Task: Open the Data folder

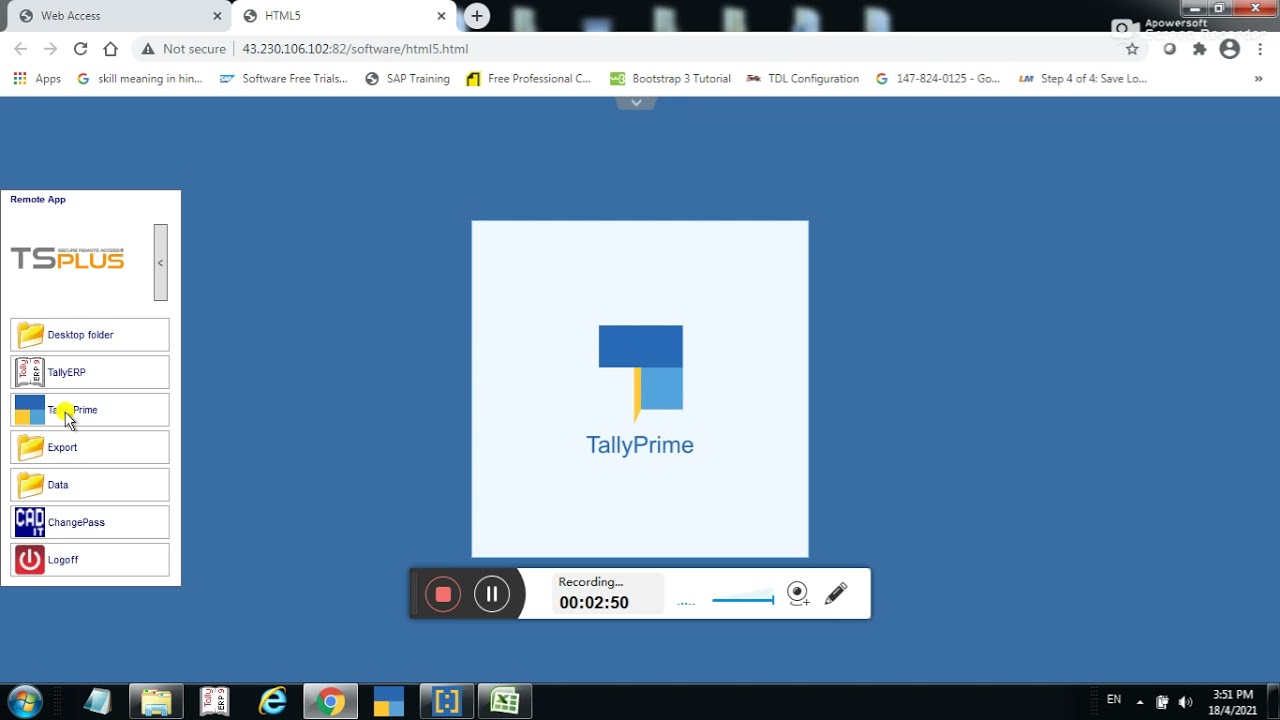Action: [x=90, y=485]
